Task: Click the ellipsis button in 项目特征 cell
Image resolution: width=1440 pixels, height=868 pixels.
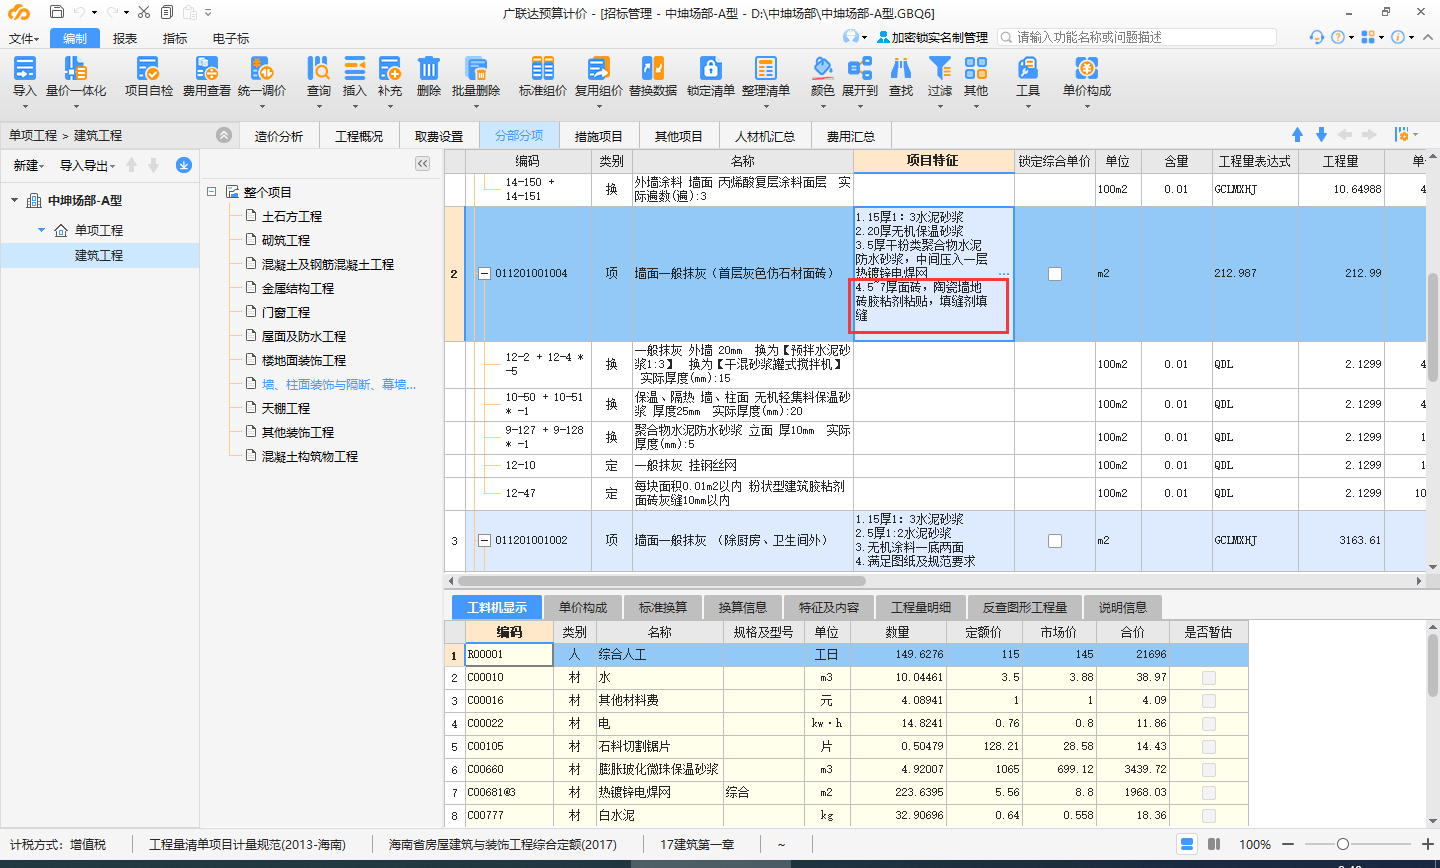Action: tap(1004, 274)
